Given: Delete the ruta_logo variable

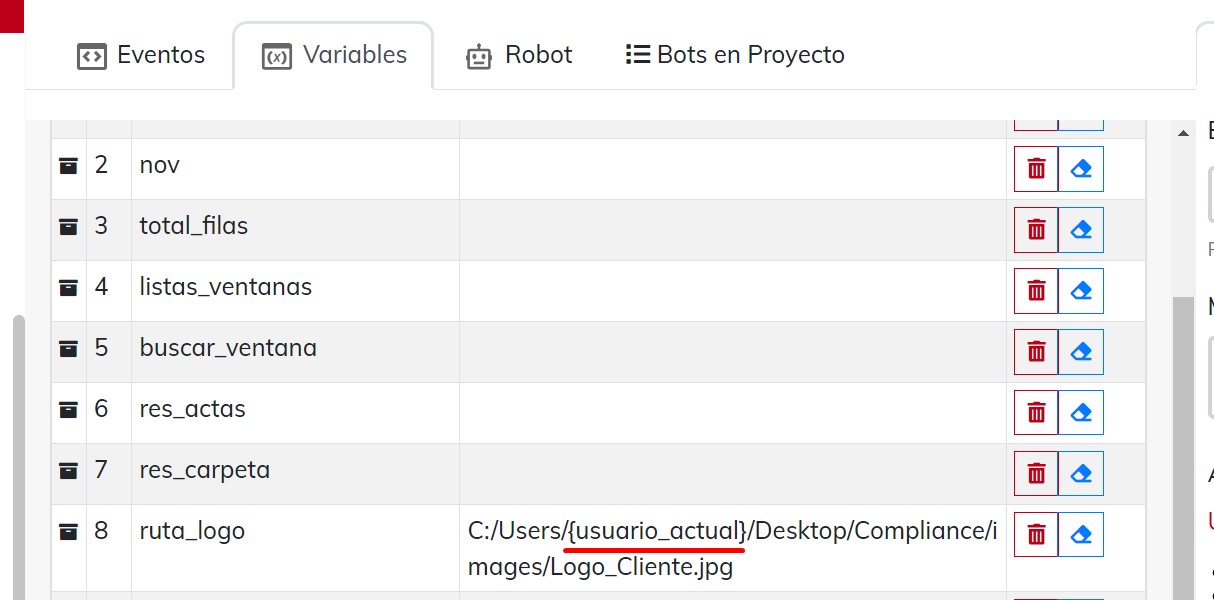Looking at the screenshot, I should pos(1036,535).
